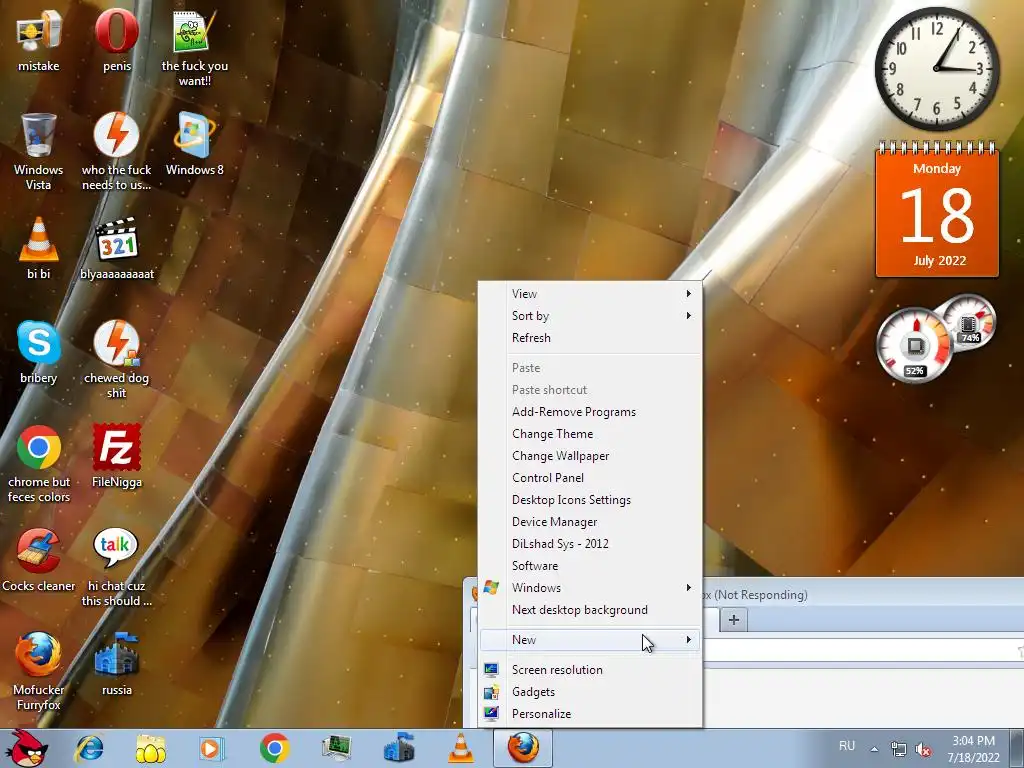Click the network tray icon

899,750
